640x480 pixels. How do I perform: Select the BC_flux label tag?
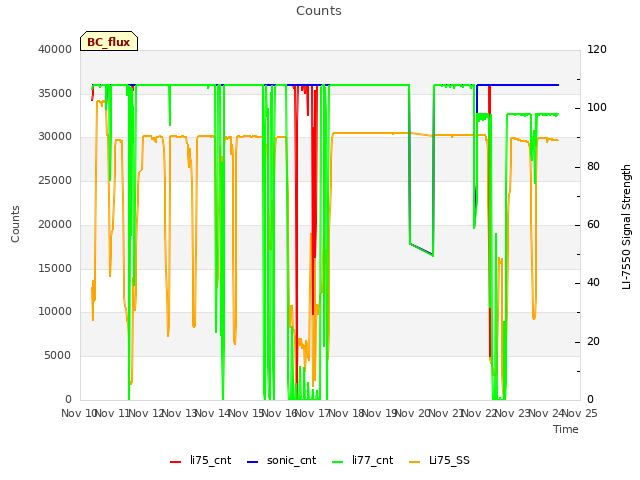click(109, 41)
